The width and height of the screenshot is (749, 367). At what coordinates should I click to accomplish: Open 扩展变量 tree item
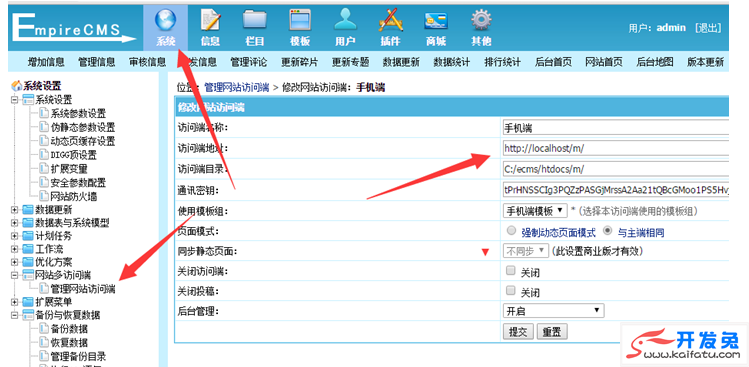[69, 169]
